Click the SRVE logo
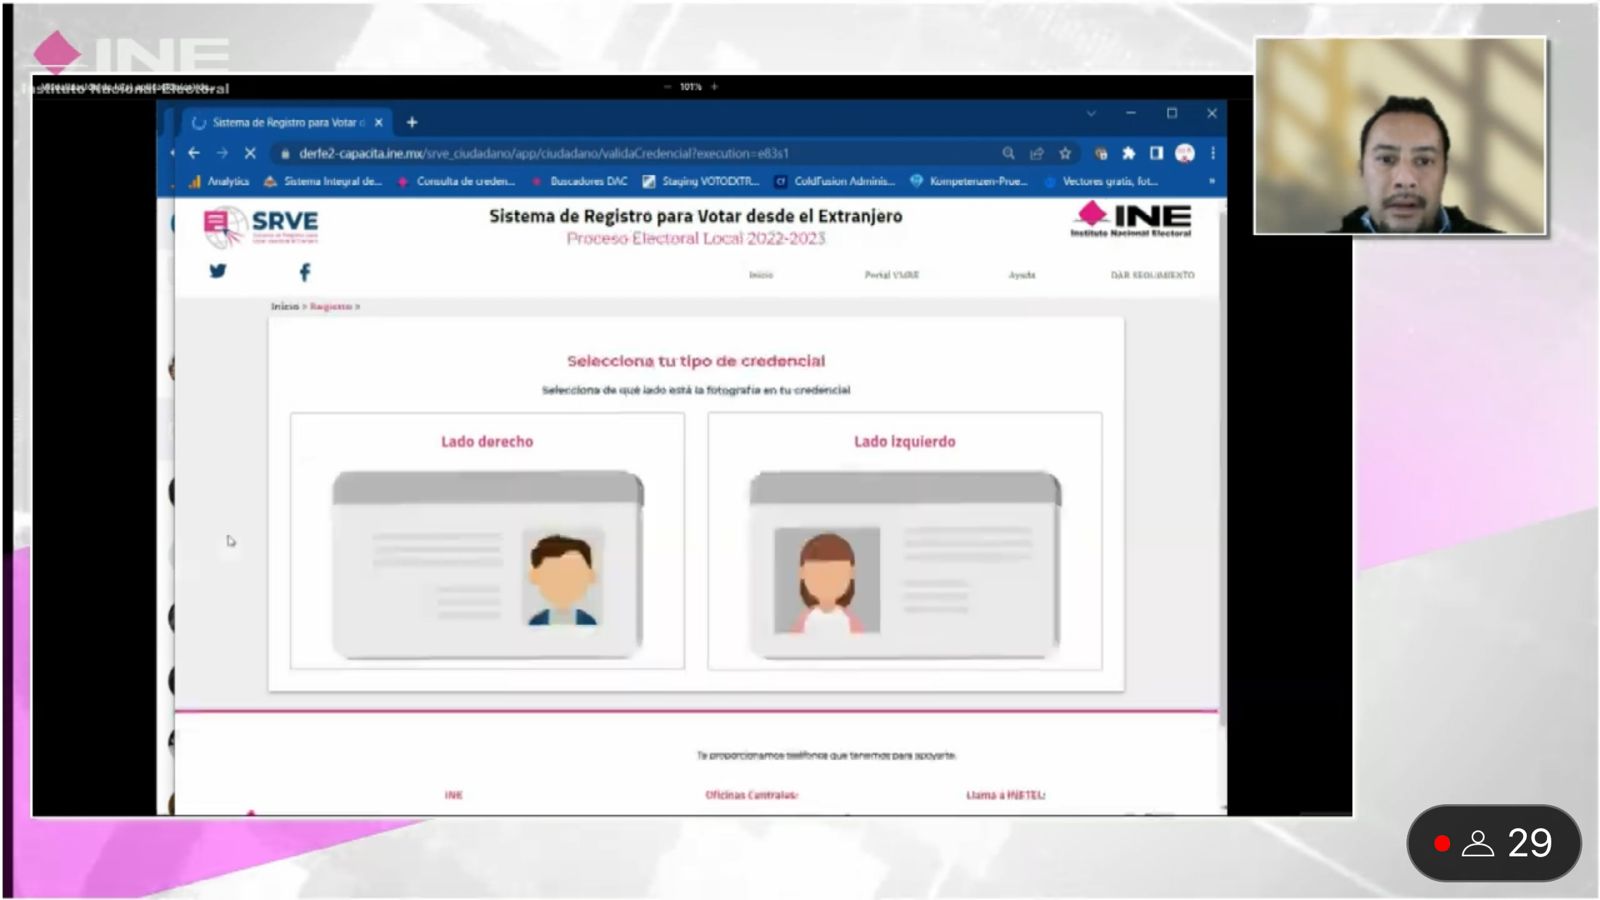The height and width of the screenshot is (900, 1600). coord(261,226)
